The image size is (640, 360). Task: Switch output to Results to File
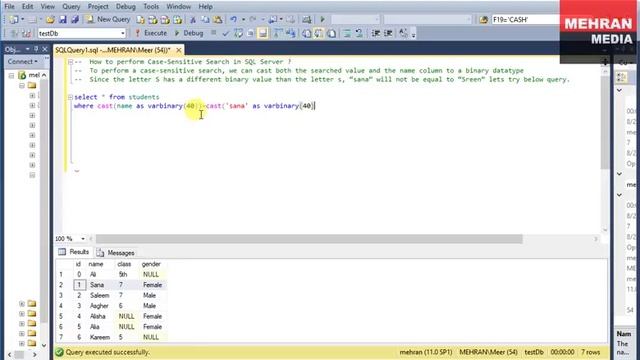[331, 33]
